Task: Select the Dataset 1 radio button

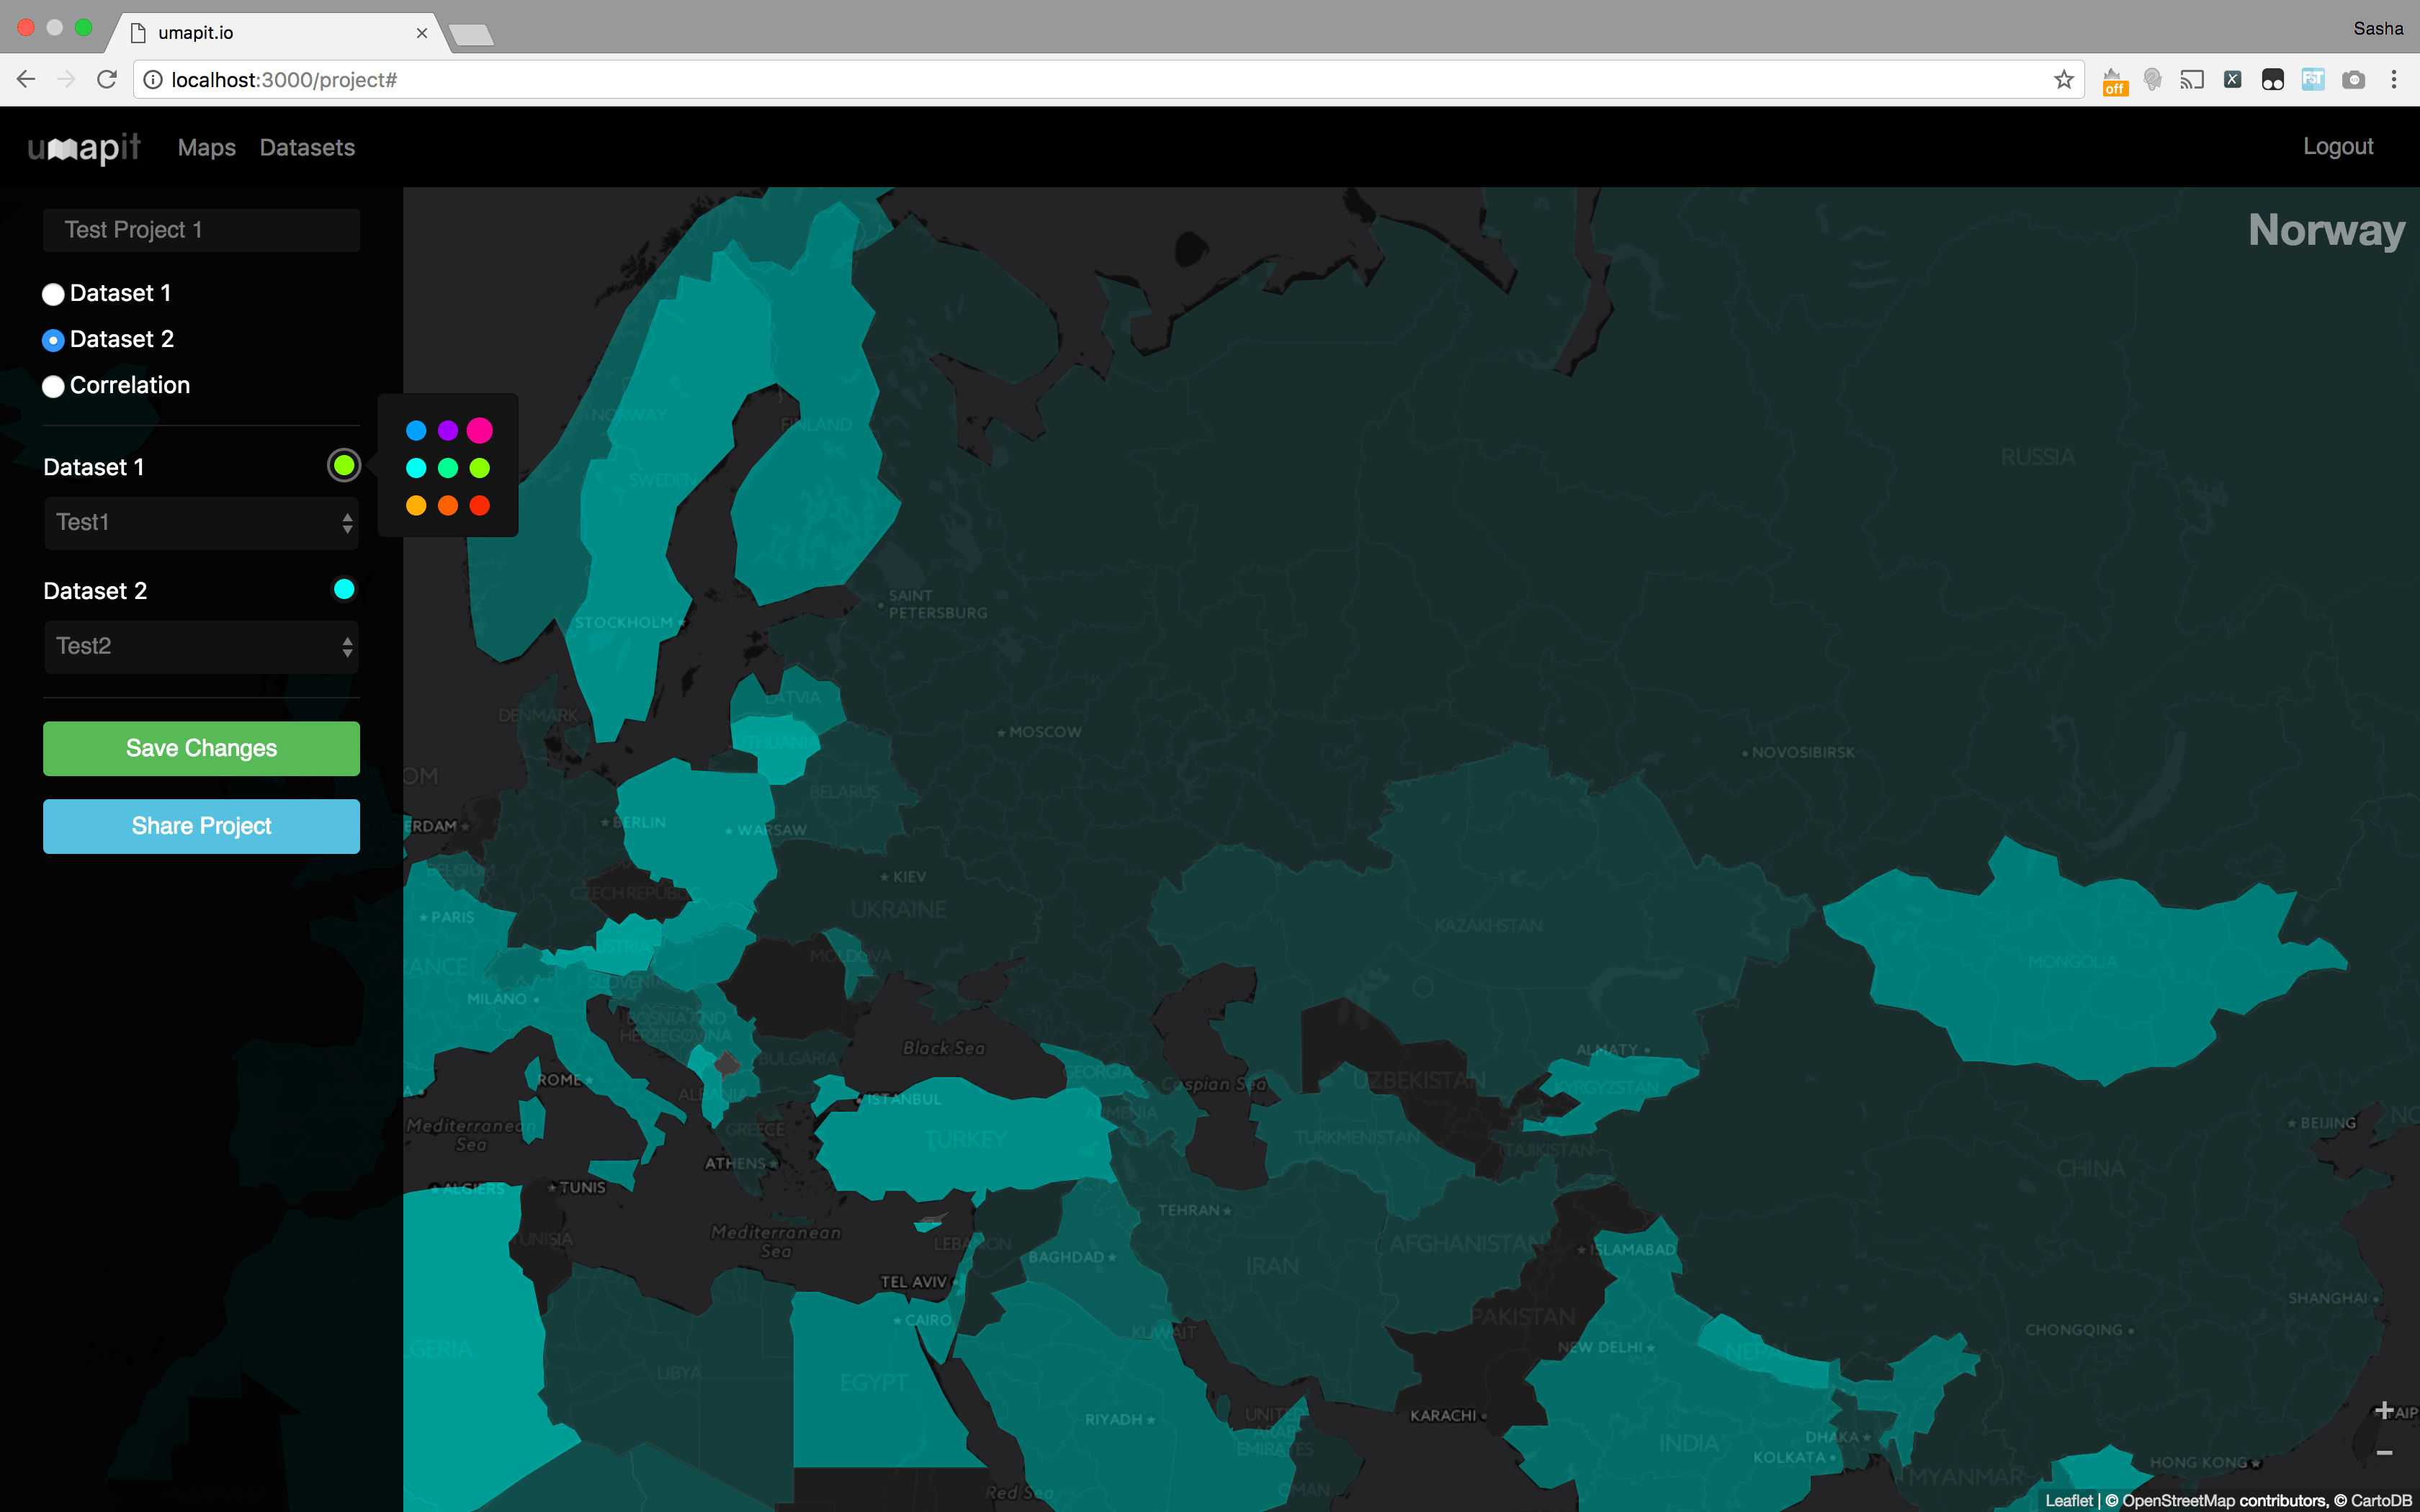Action: click(x=53, y=294)
